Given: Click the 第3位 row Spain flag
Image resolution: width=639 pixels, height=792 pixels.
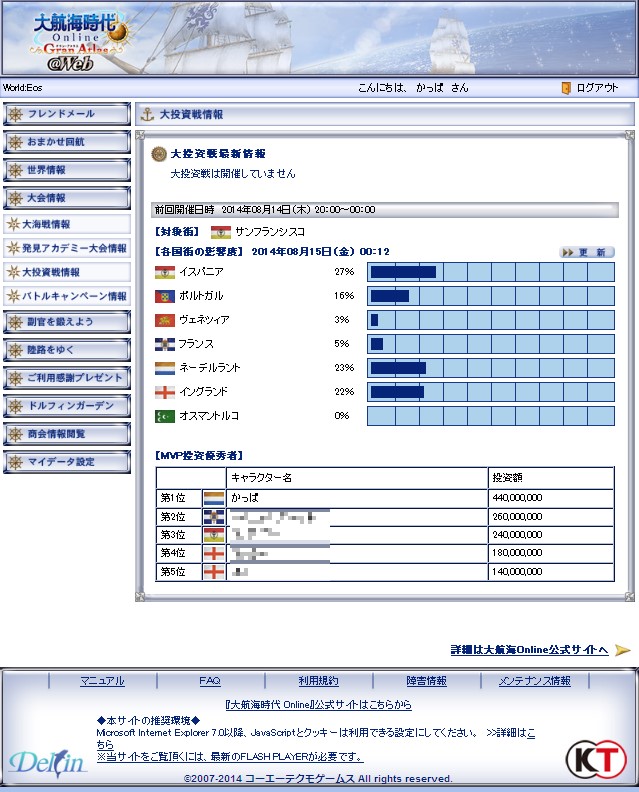Looking at the screenshot, I should (x=214, y=535).
